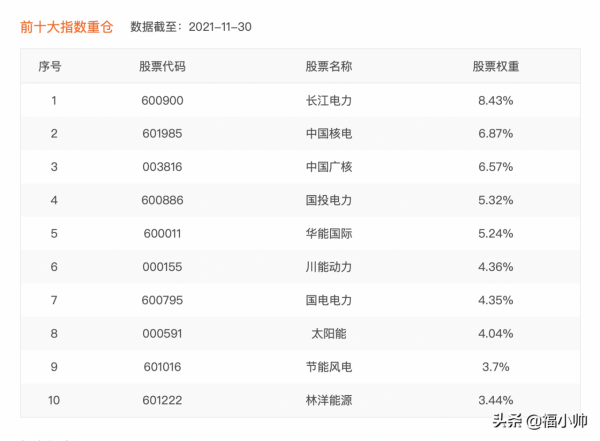Image resolution: width=600 pixels, height=441 pixels.
Task: Click the 川能动力 weight value 4.36%
Action: pyautogui.click(x=496, y=267)
